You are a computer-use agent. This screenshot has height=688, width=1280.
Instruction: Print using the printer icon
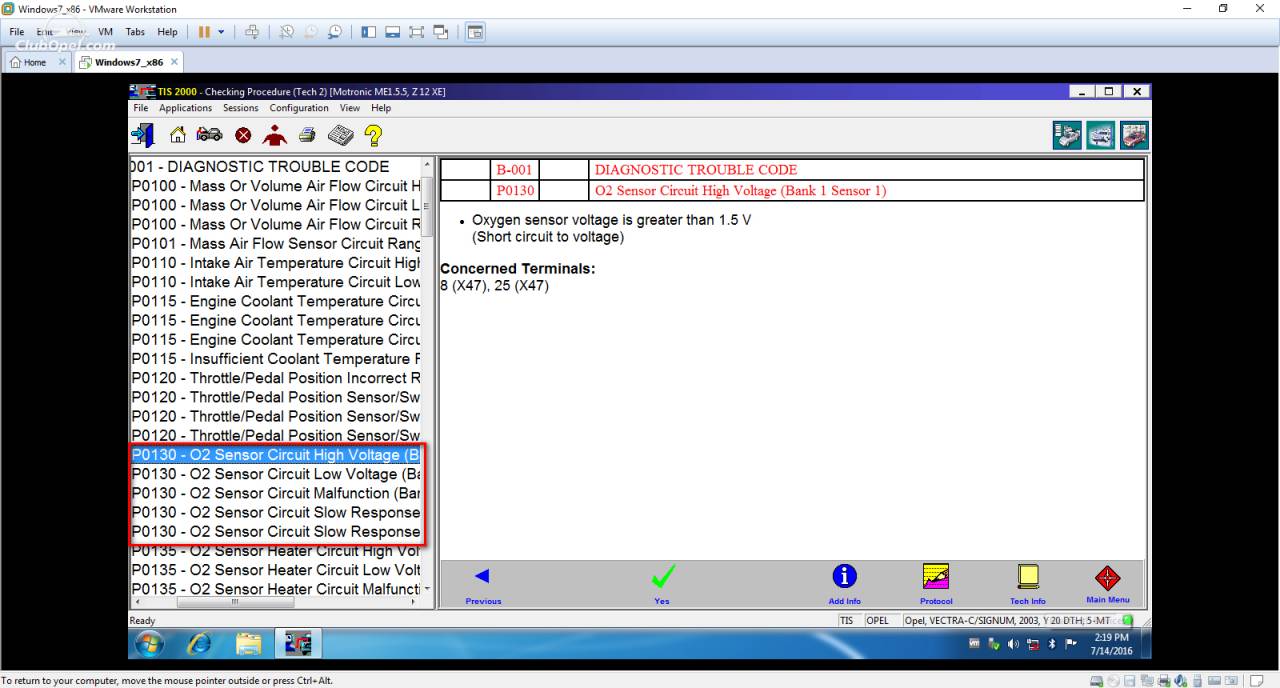(x=307, y=135)
